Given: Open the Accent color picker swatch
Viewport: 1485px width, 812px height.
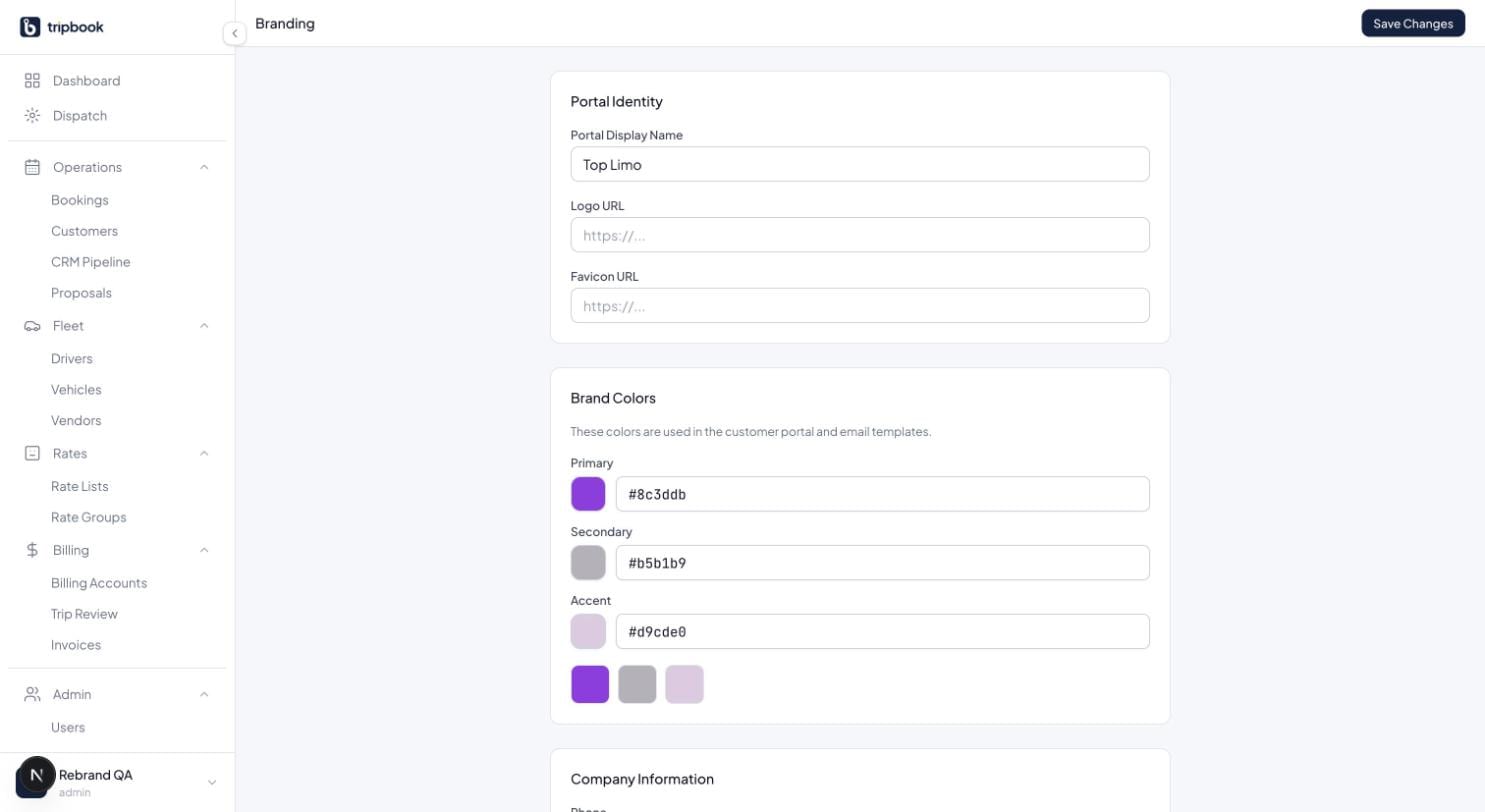Looking at the screenshot, I should point(588,632).
